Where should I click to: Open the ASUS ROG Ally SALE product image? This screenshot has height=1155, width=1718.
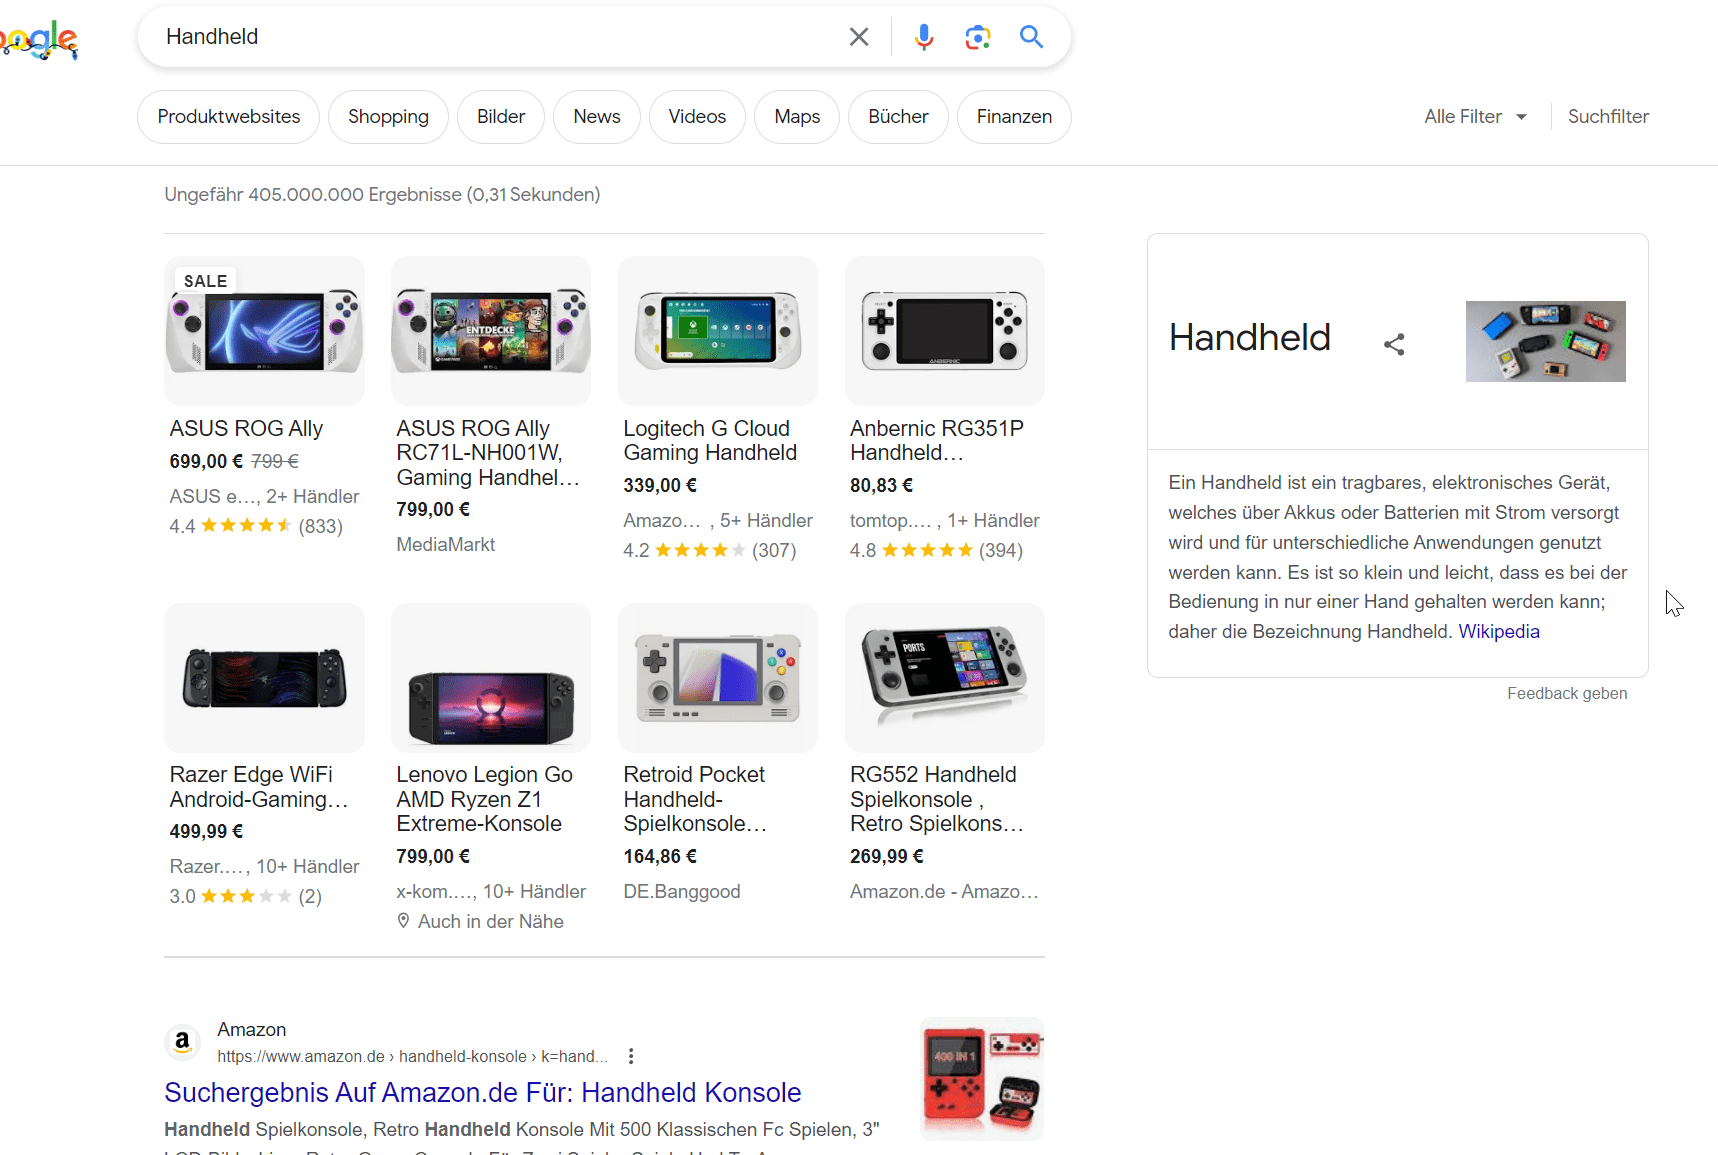(264, 331)
